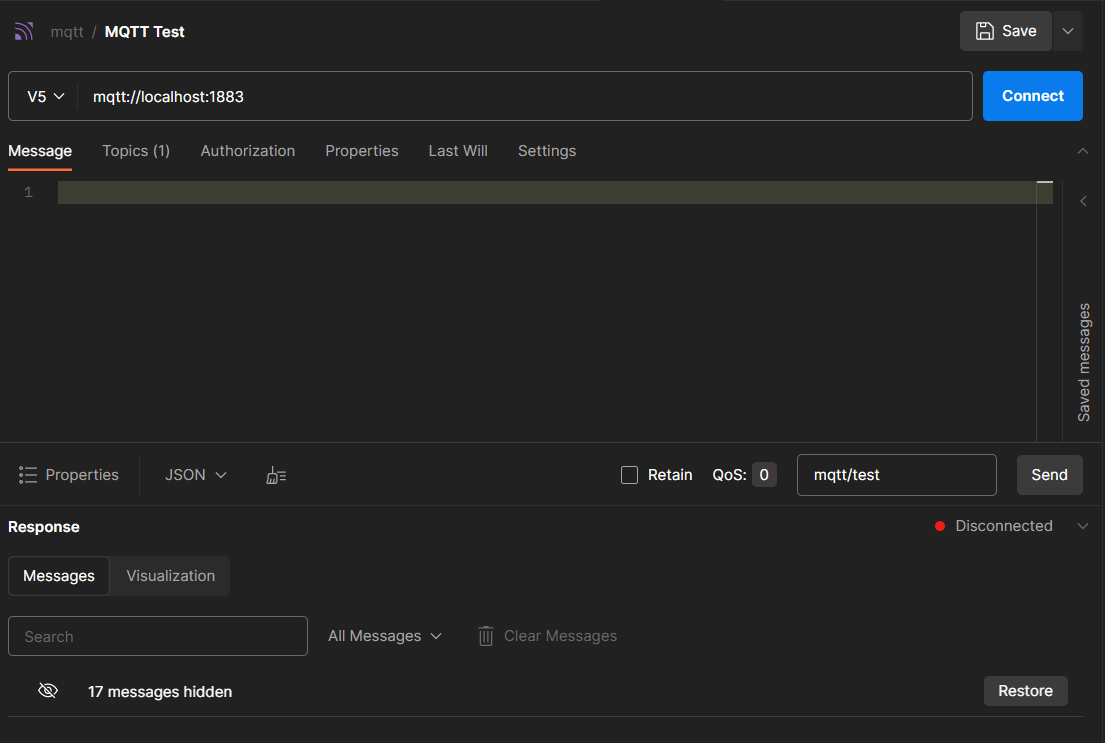Image resolution: width=1105 pixels, height=743 pixels.
Task: Open message Properties list button
Action: [68, 475]
